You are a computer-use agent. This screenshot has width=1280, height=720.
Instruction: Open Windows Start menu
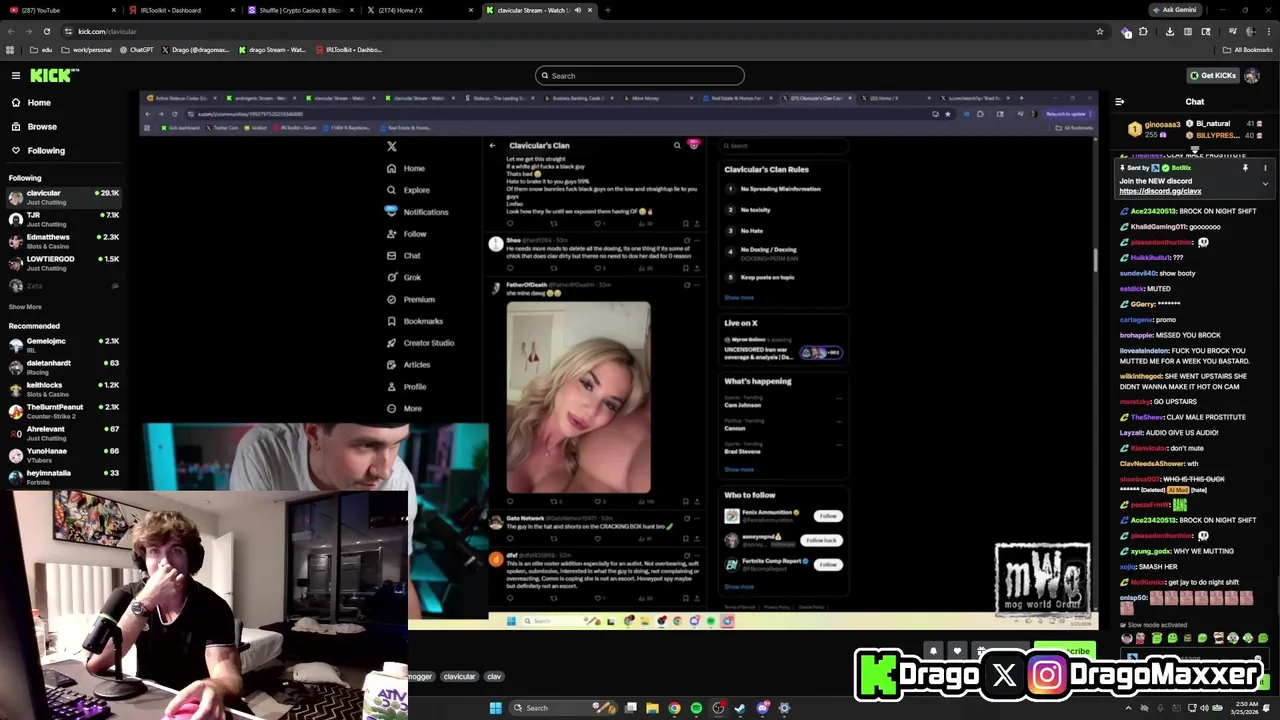pos(495,708)
